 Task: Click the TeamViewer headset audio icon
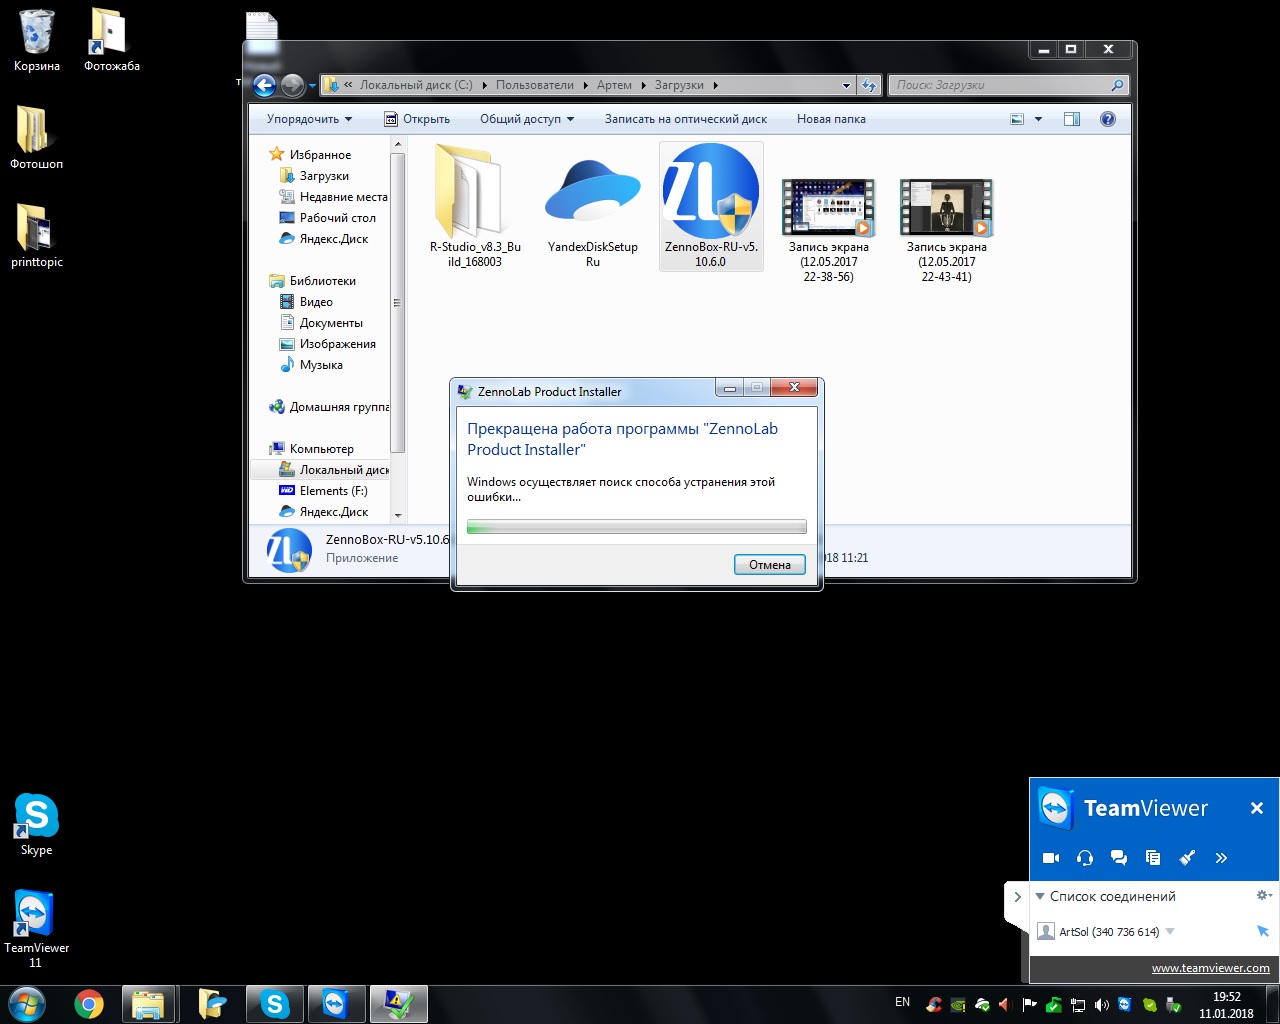point(1085,858)
